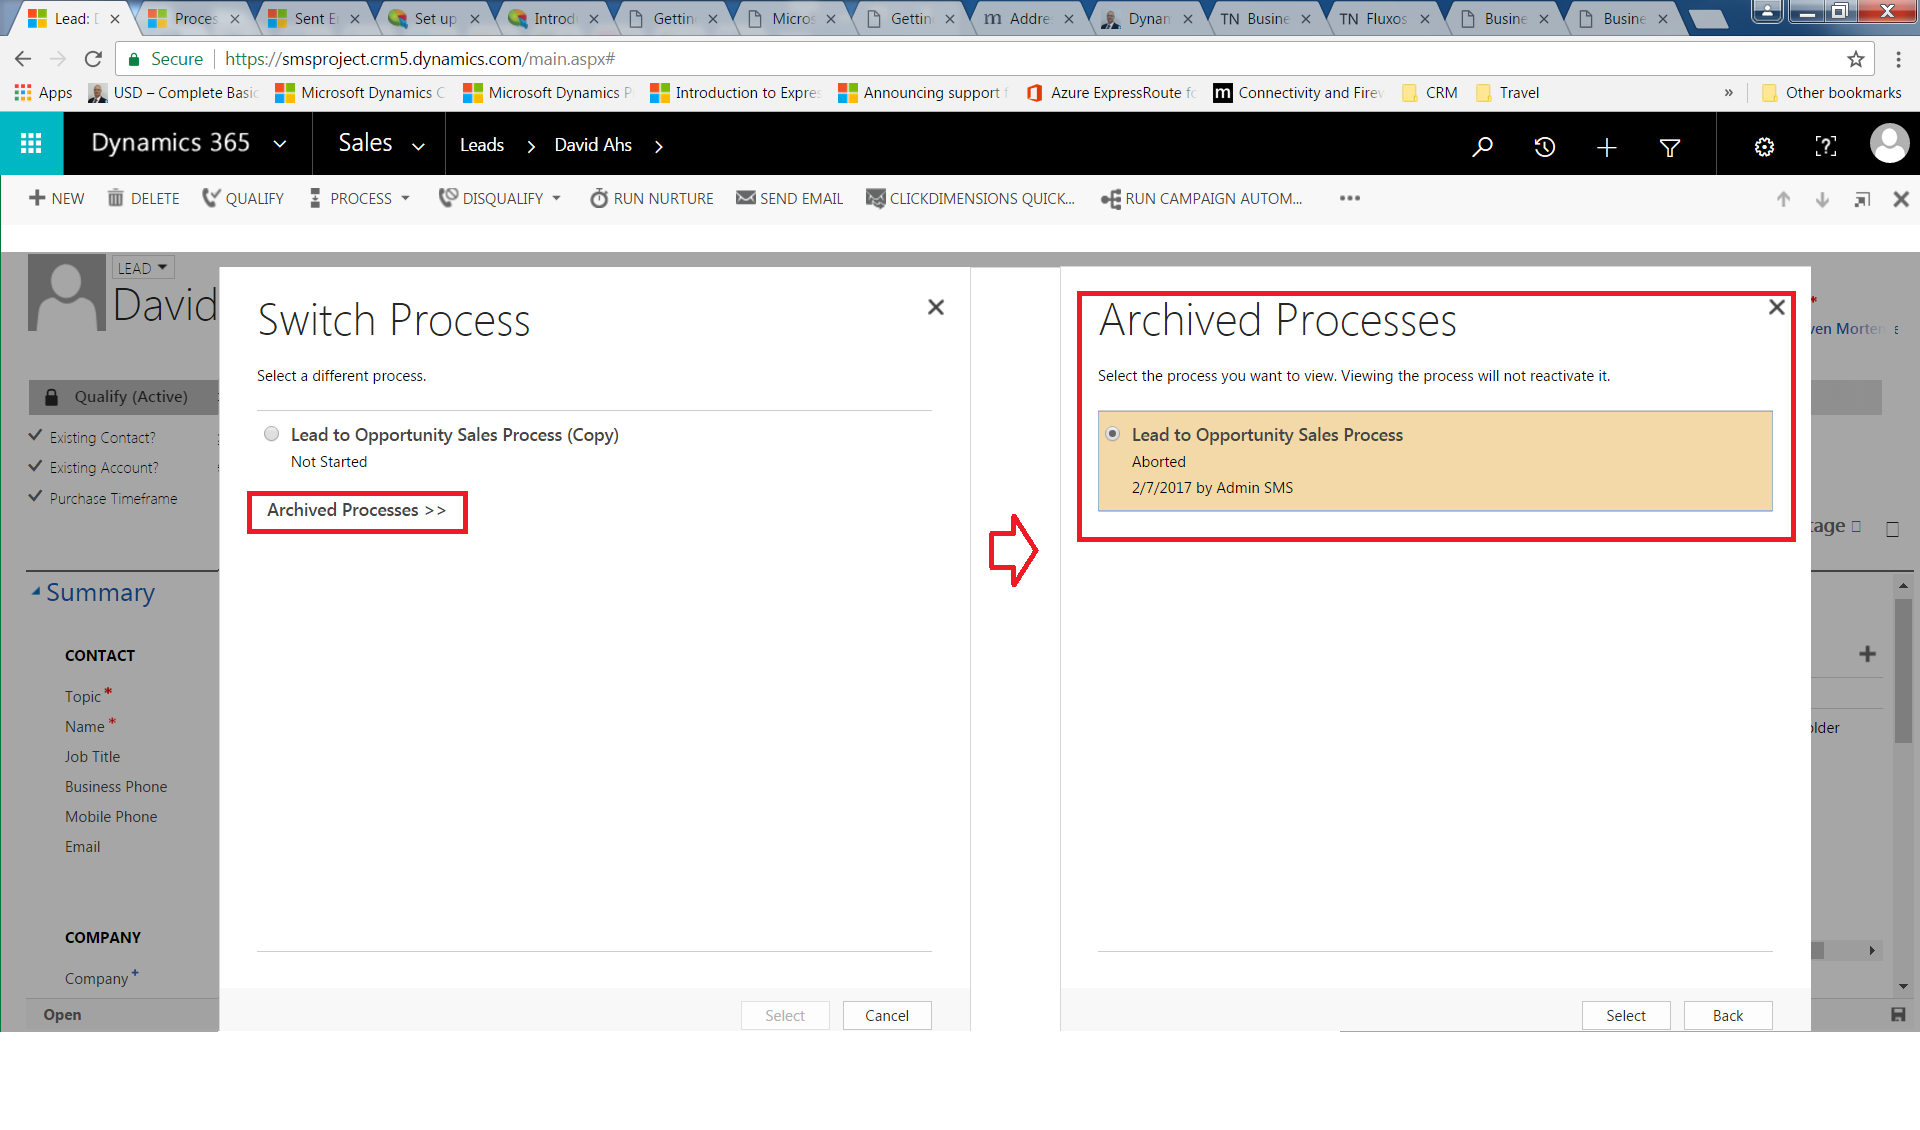Expand the Process command dropdown
Image resolution: width=1920 pixels, height=1130 pixels.
click(405, 198)
